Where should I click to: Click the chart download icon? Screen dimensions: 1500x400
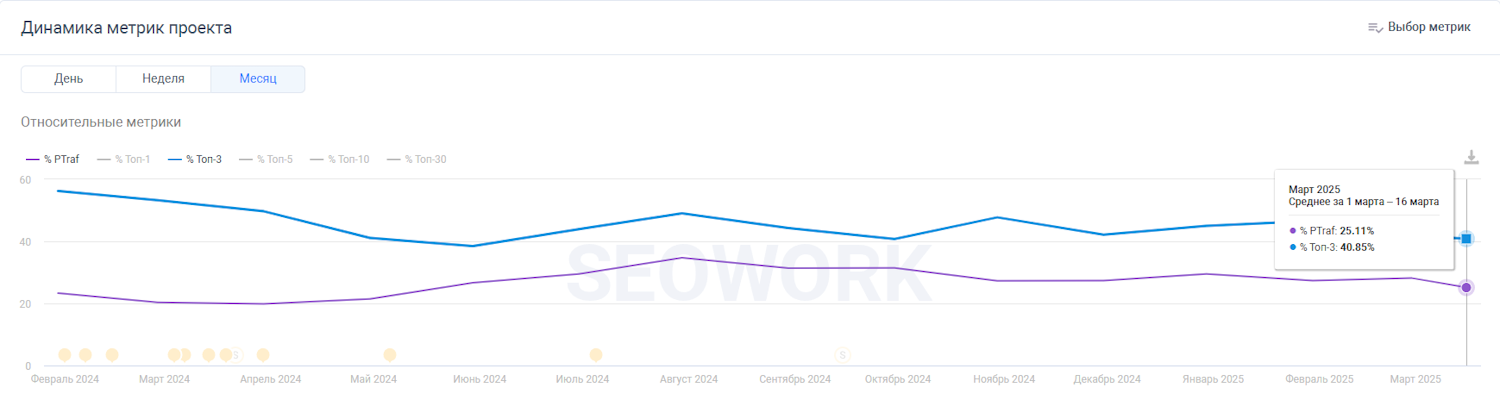(x=1471, y=158)
